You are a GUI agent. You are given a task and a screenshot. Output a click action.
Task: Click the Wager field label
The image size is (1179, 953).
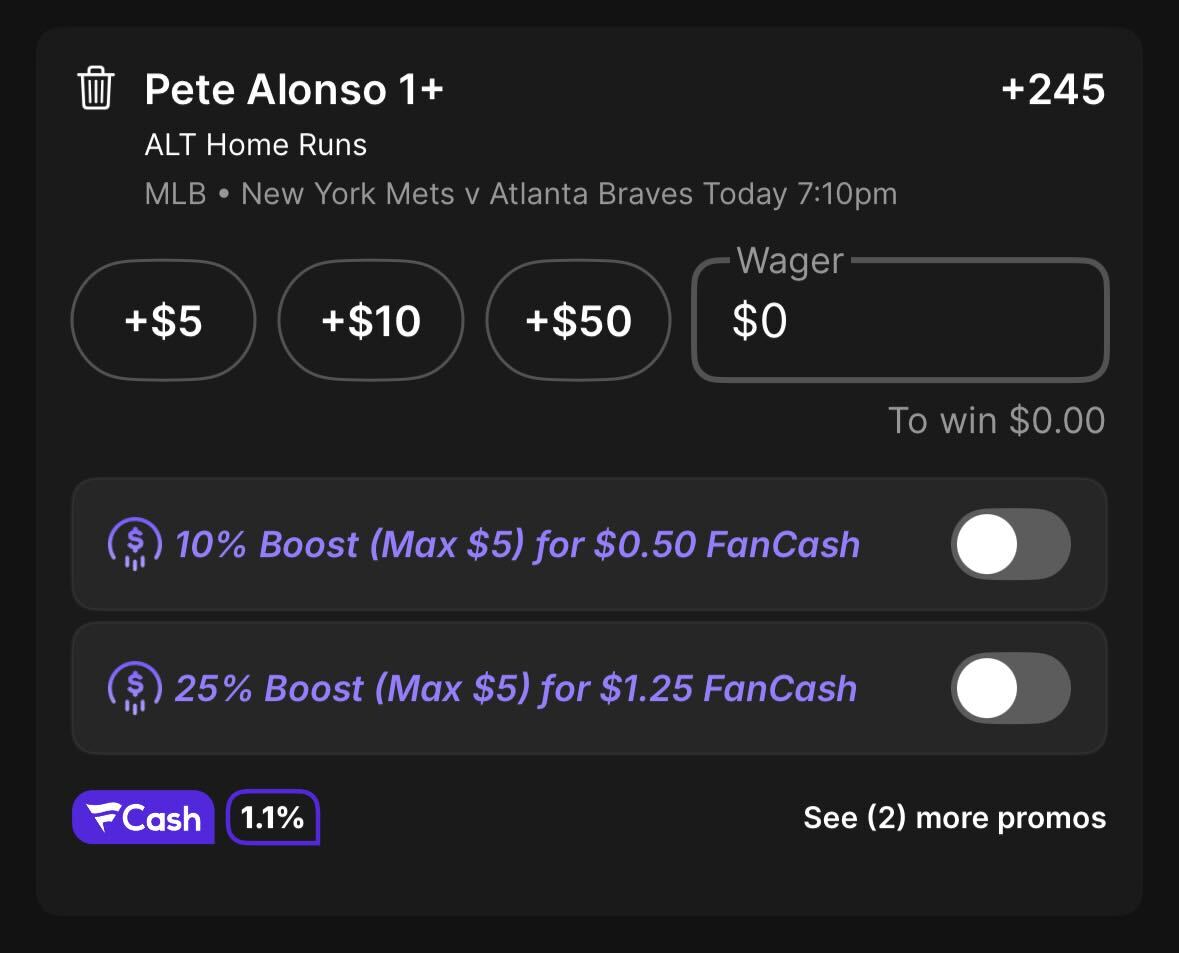tap(790, 261)
